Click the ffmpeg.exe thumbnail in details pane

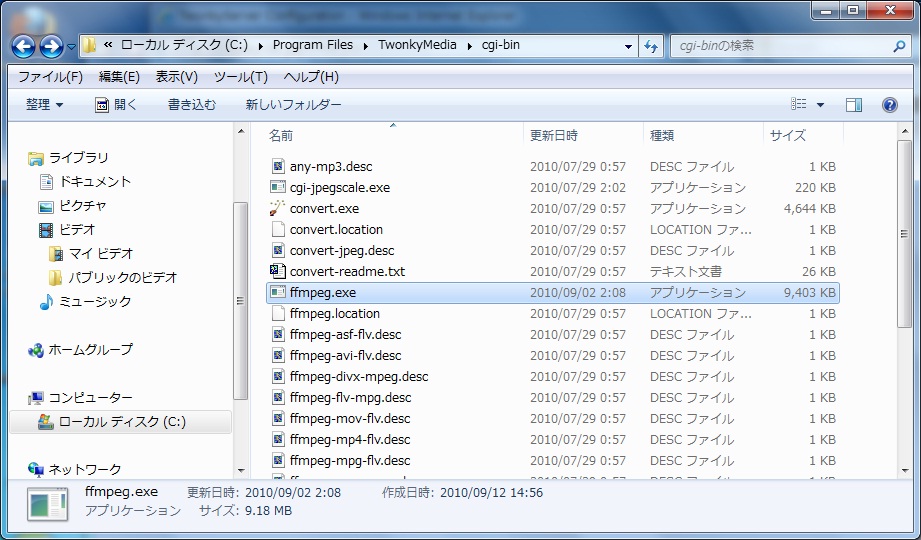tap(48, 505)
